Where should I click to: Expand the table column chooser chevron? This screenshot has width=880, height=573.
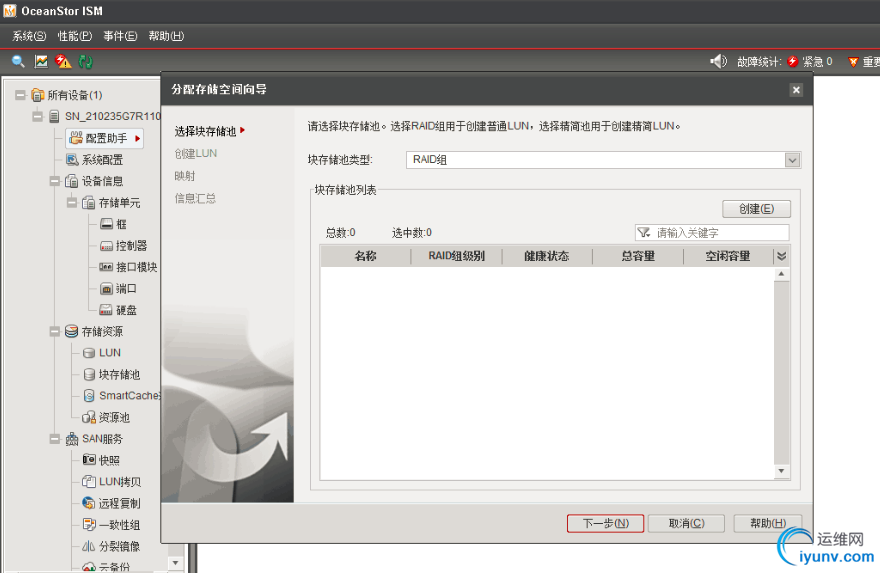coord(781,256)
